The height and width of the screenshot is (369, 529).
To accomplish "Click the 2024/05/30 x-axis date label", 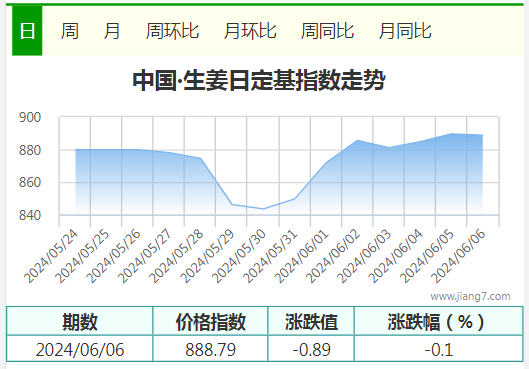I will (239, 256).
